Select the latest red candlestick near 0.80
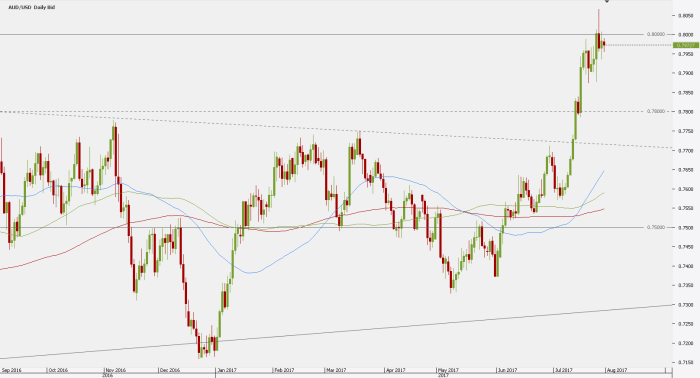The image size is (700, 378). pos(604,43)
